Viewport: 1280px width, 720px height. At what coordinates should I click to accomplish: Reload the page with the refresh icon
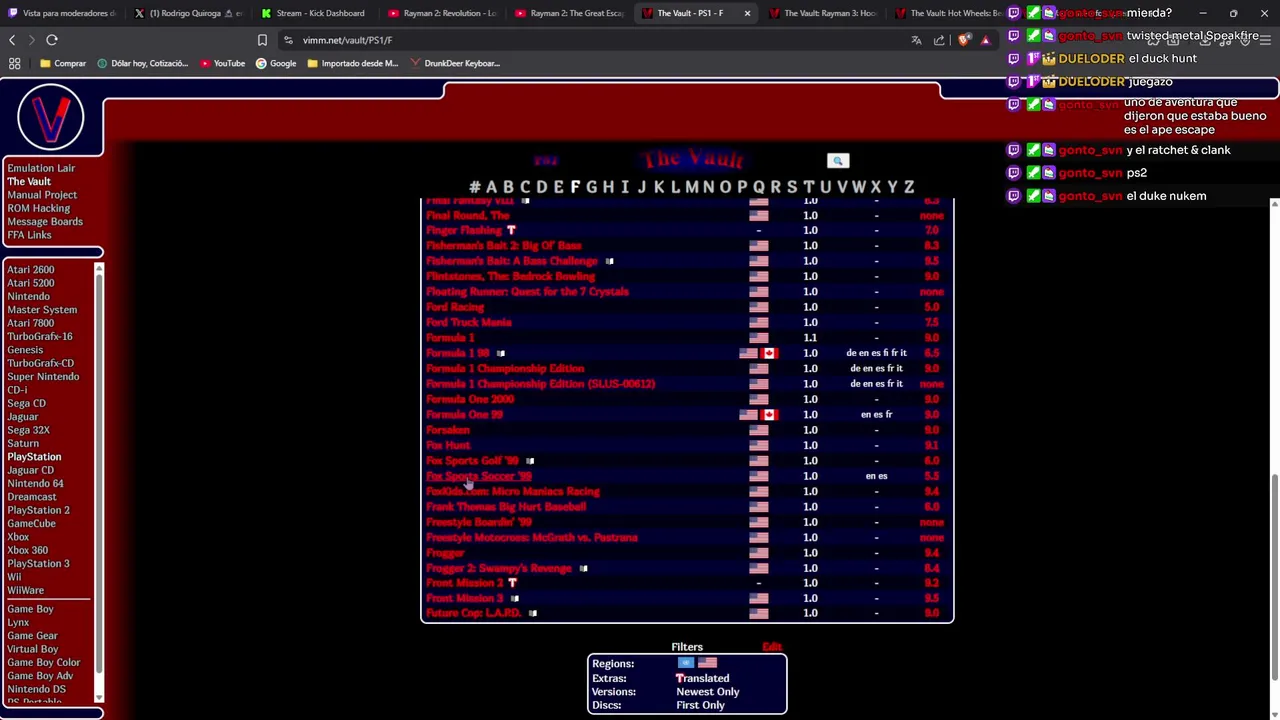(52, 40)
